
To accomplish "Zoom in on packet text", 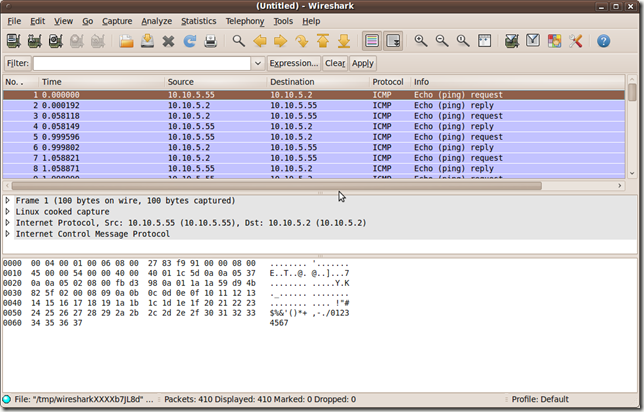I will pos(421,41).
